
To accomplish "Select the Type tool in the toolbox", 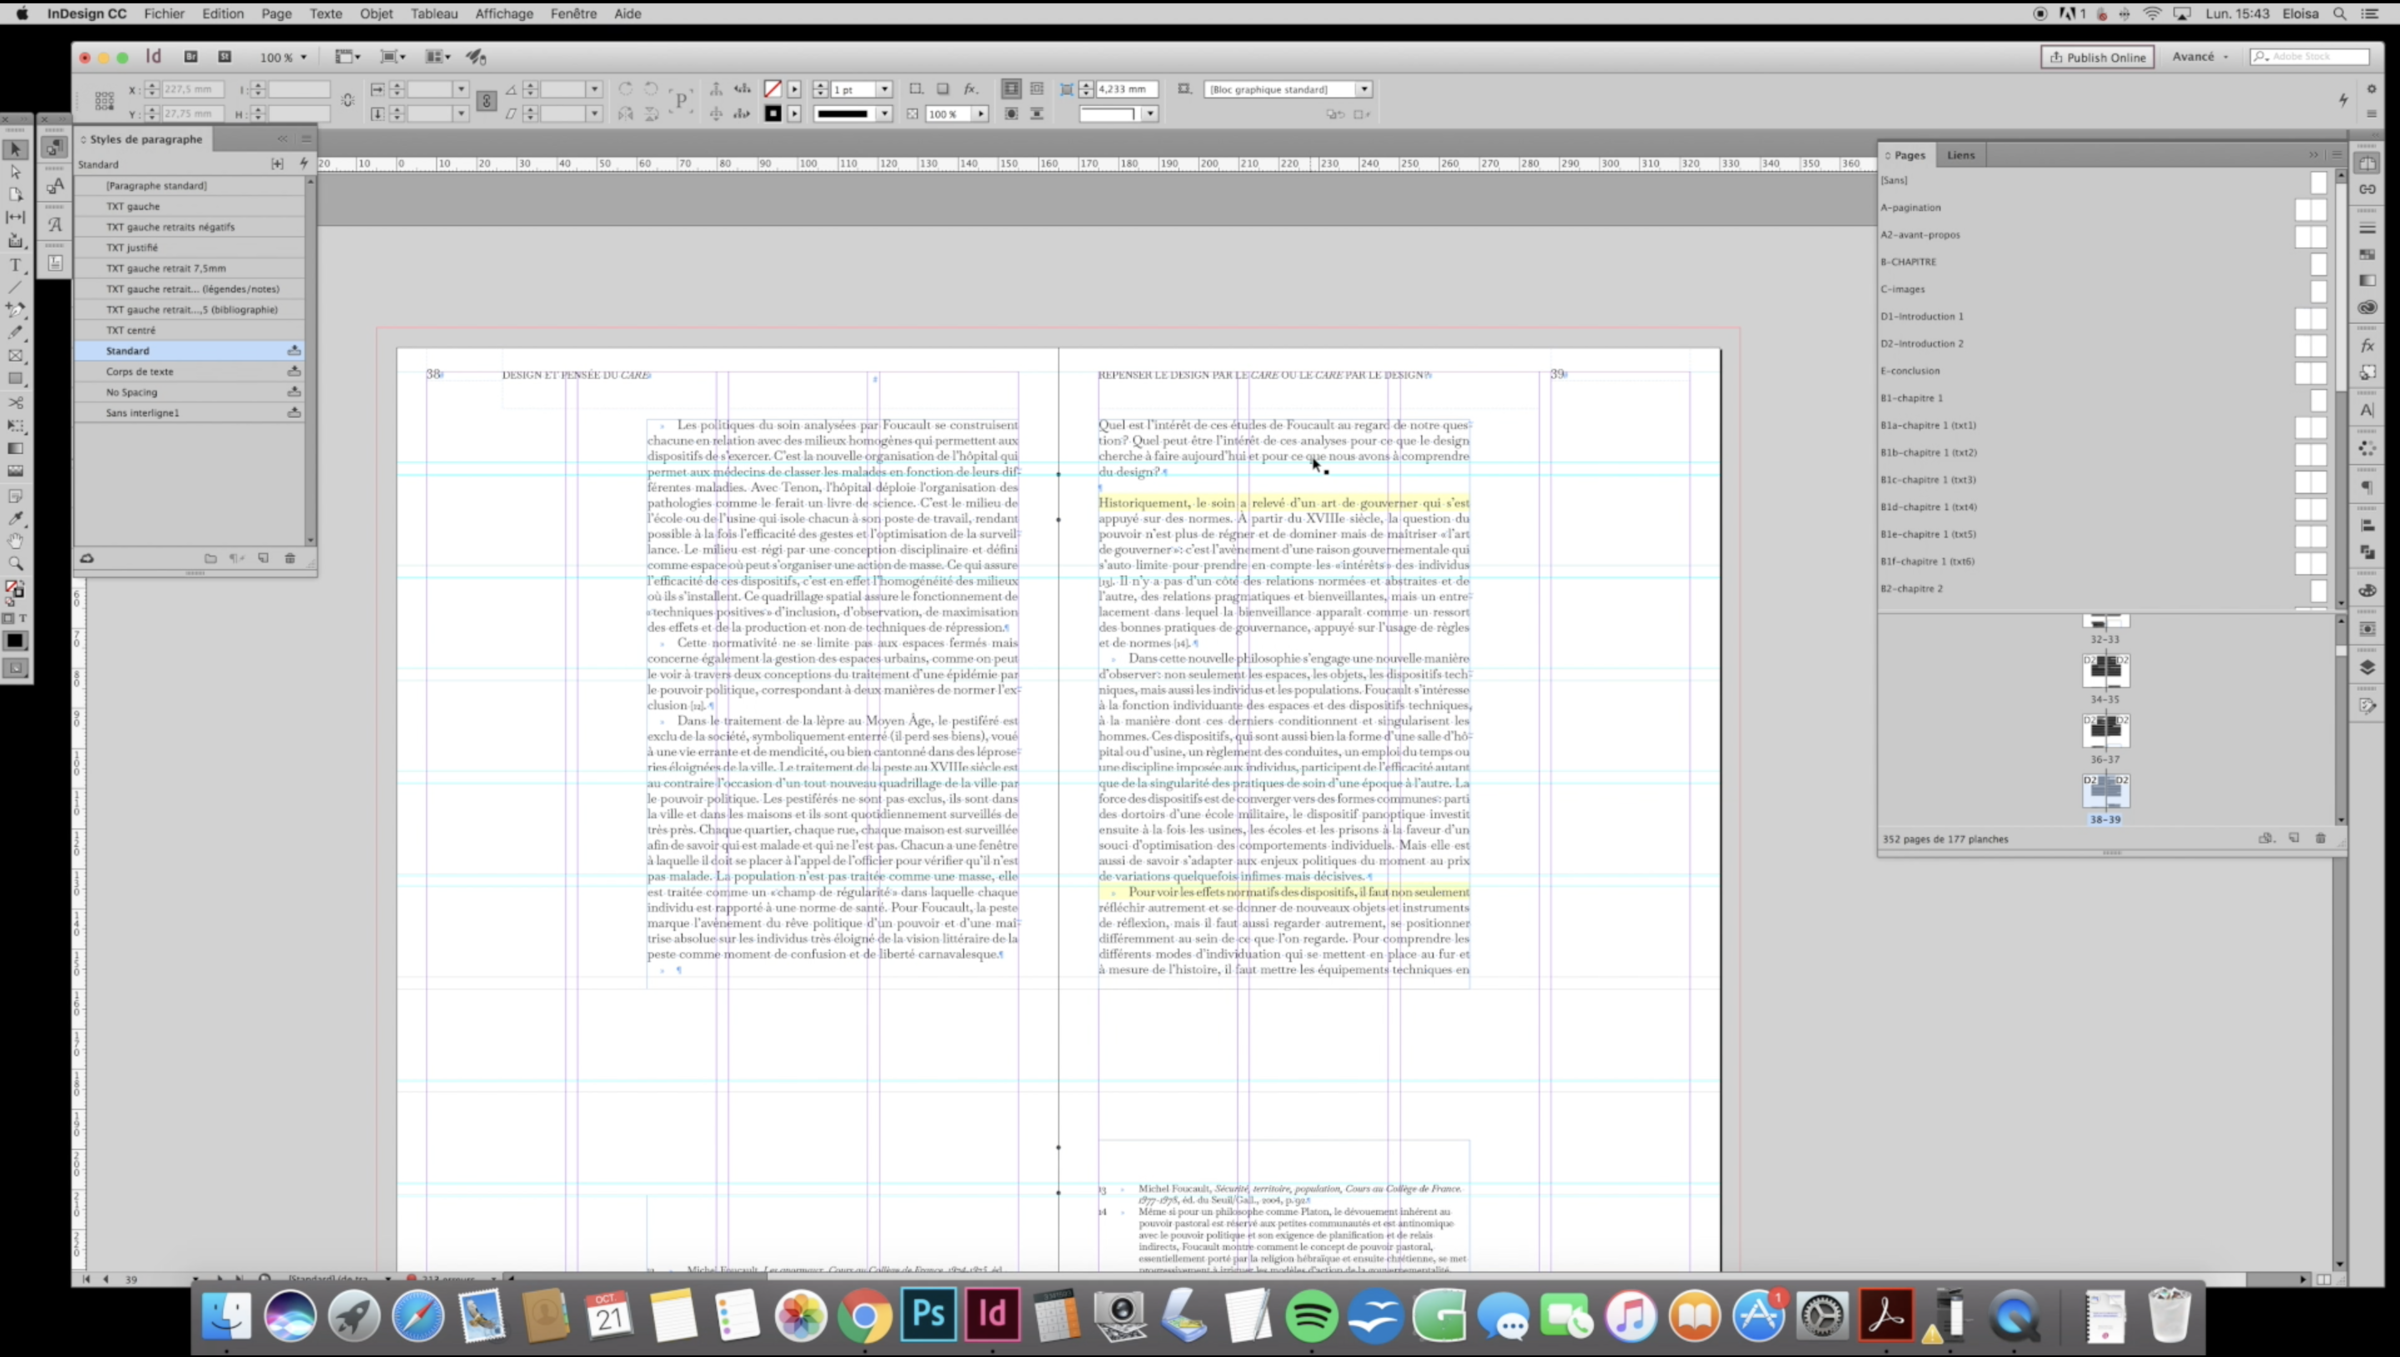I will pos(15,265).
